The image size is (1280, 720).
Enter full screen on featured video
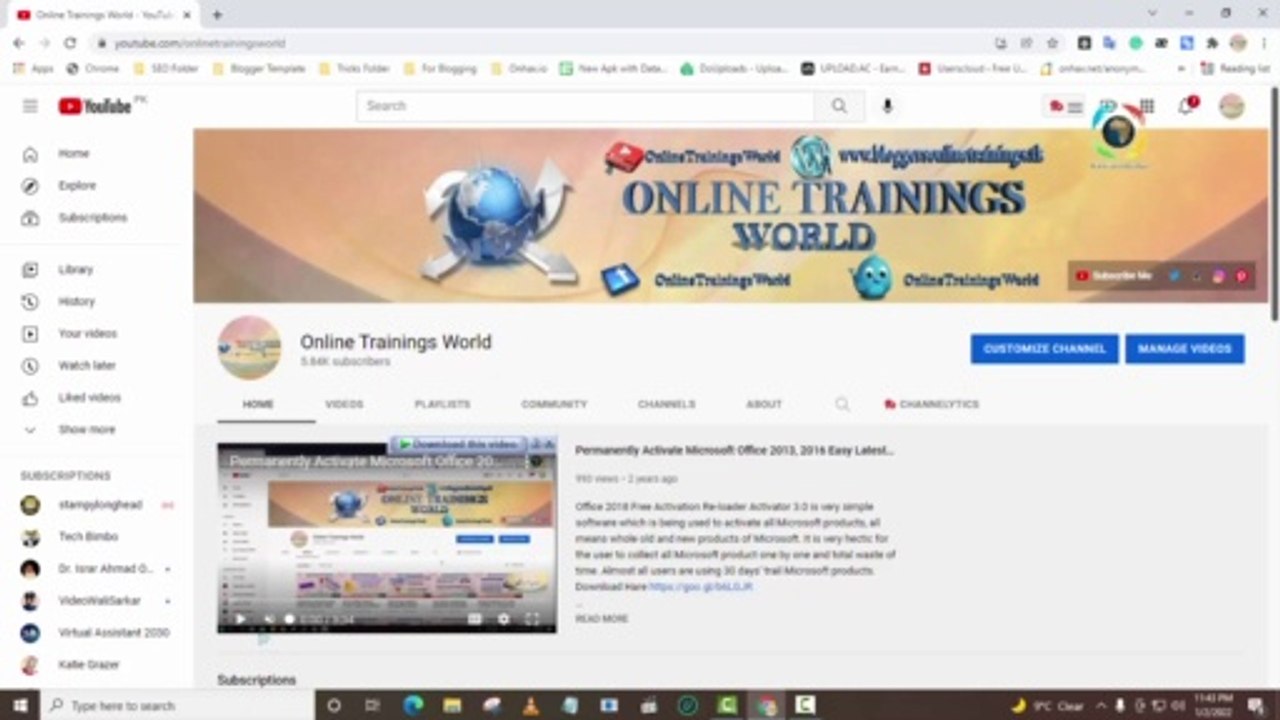coord(533,619)
